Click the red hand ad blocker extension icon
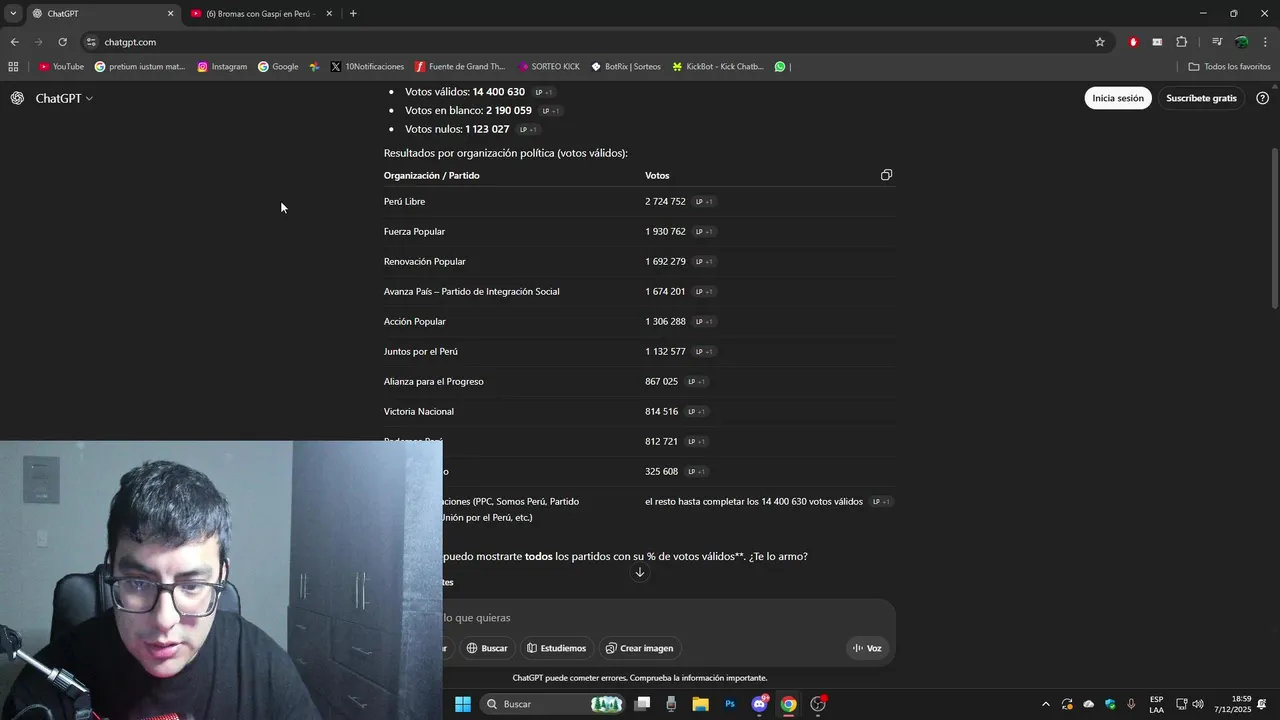This screenshot has width=1280, height=720. 1133,42
